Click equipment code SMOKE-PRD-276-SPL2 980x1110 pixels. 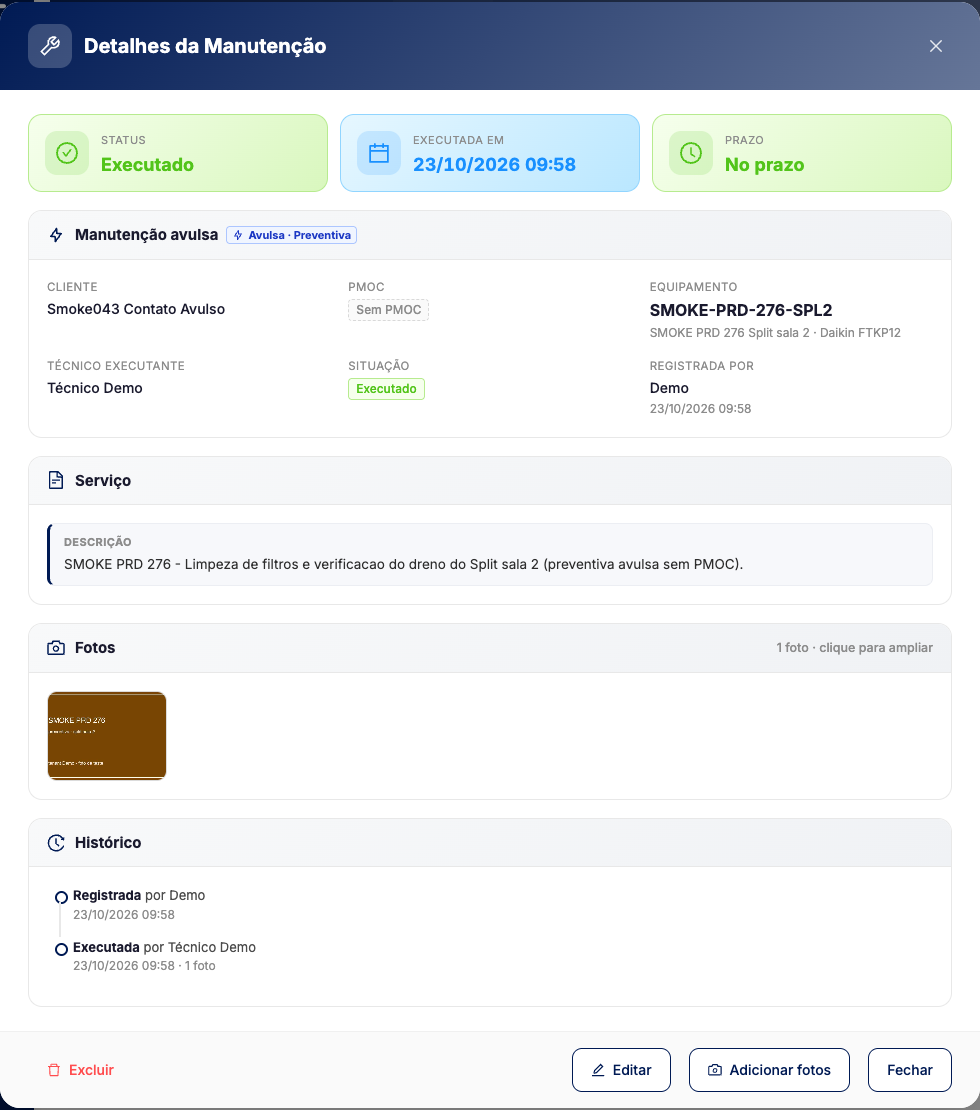pos(741,310)
